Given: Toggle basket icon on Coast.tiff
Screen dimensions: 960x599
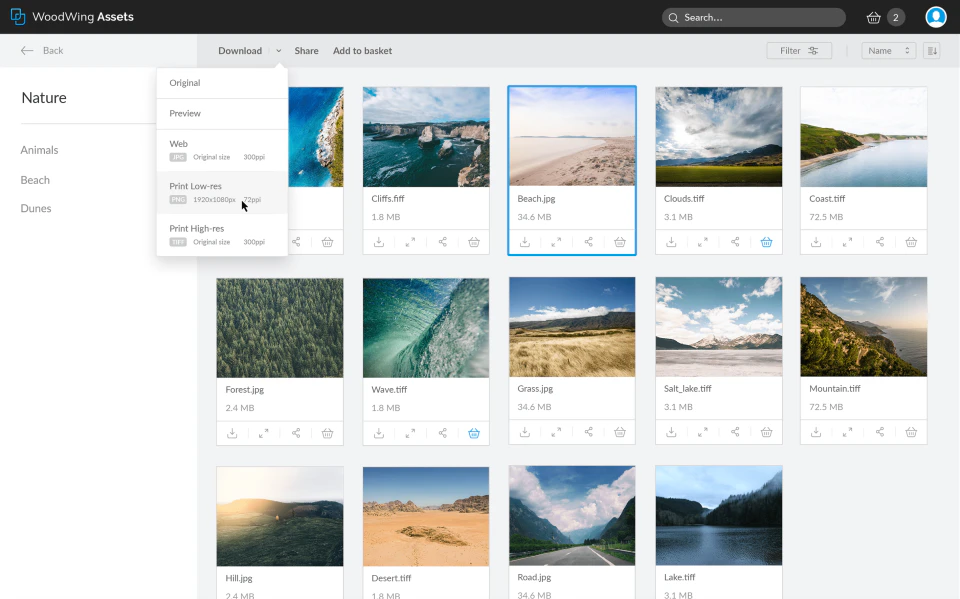Looking at the screenshot, I should [911, 242].
